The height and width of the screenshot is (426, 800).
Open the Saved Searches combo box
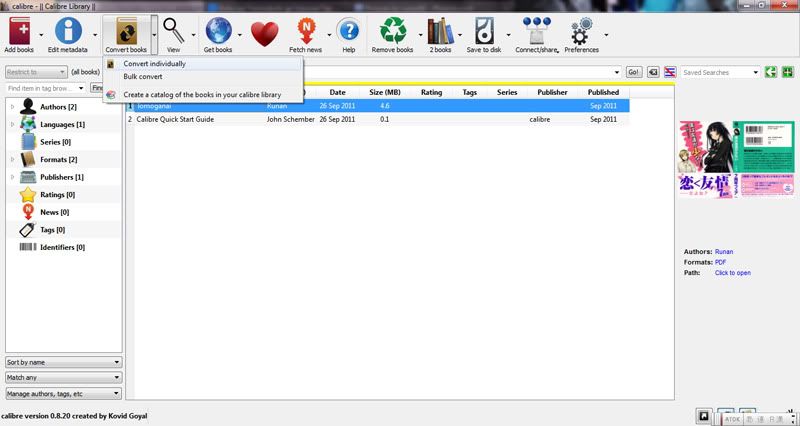(x=720, y=72)
